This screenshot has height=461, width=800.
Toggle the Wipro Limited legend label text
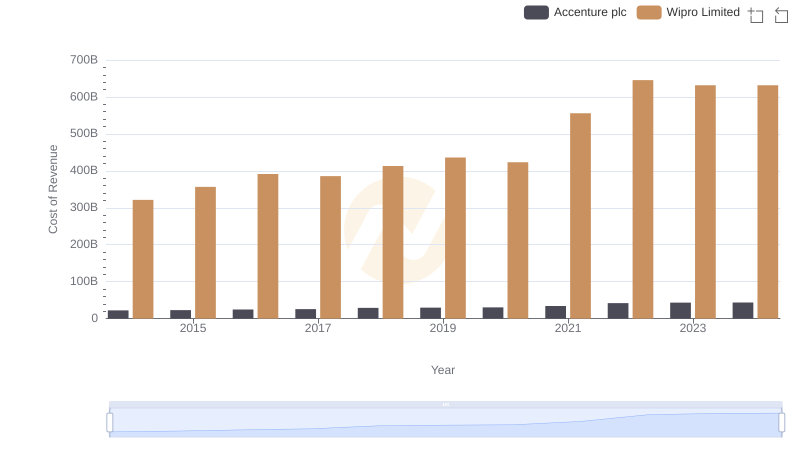703,12
